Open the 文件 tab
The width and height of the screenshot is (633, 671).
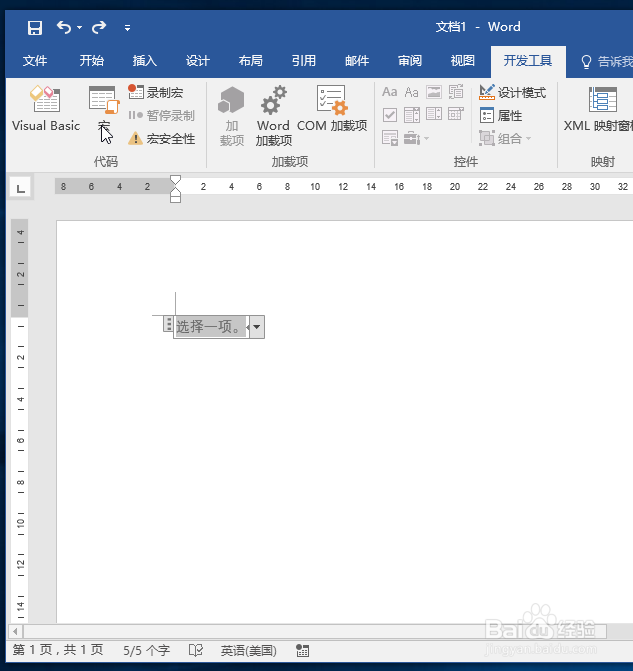[x=35, y=61]
